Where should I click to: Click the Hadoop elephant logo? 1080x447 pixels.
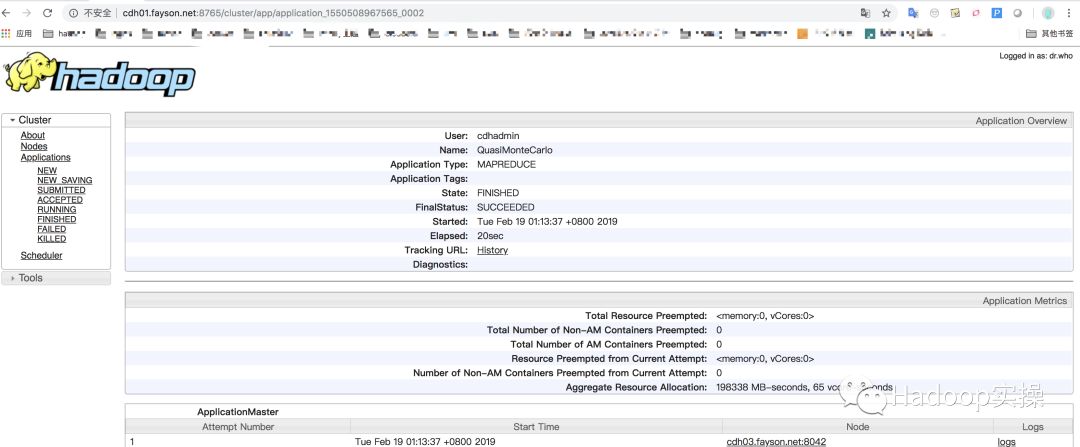pos(98,77)
